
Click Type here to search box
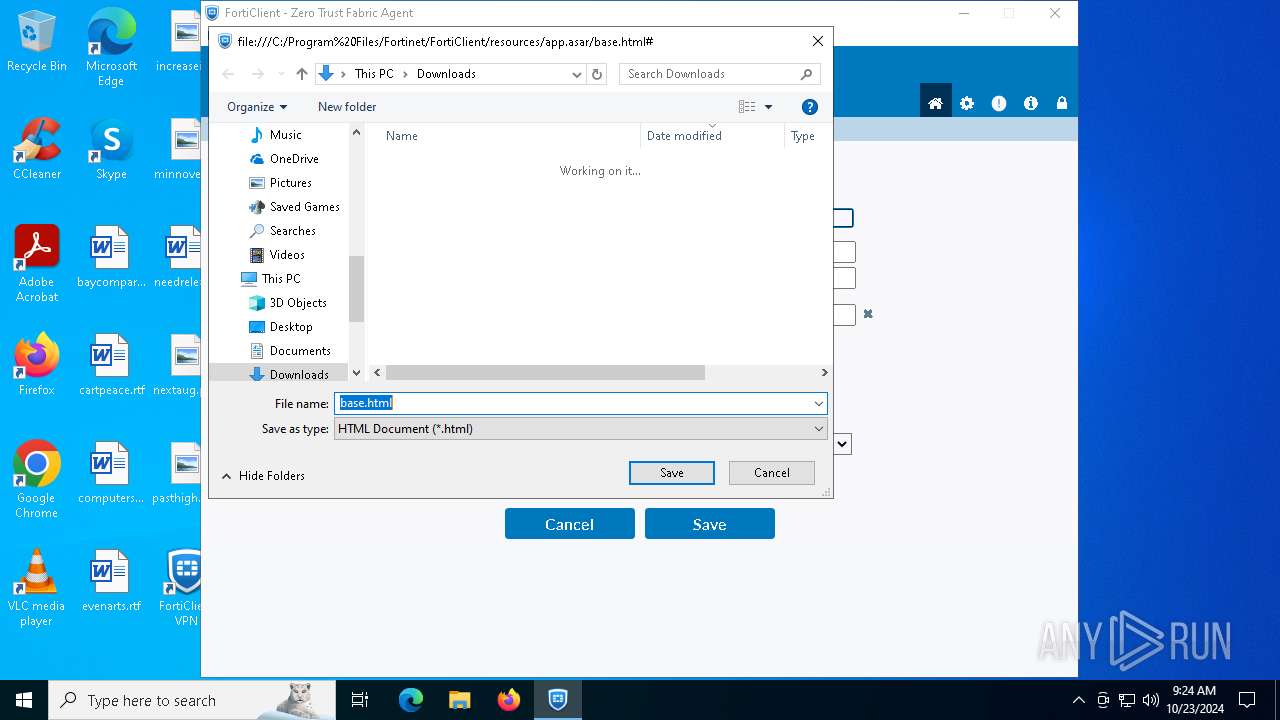coord(192,700)
